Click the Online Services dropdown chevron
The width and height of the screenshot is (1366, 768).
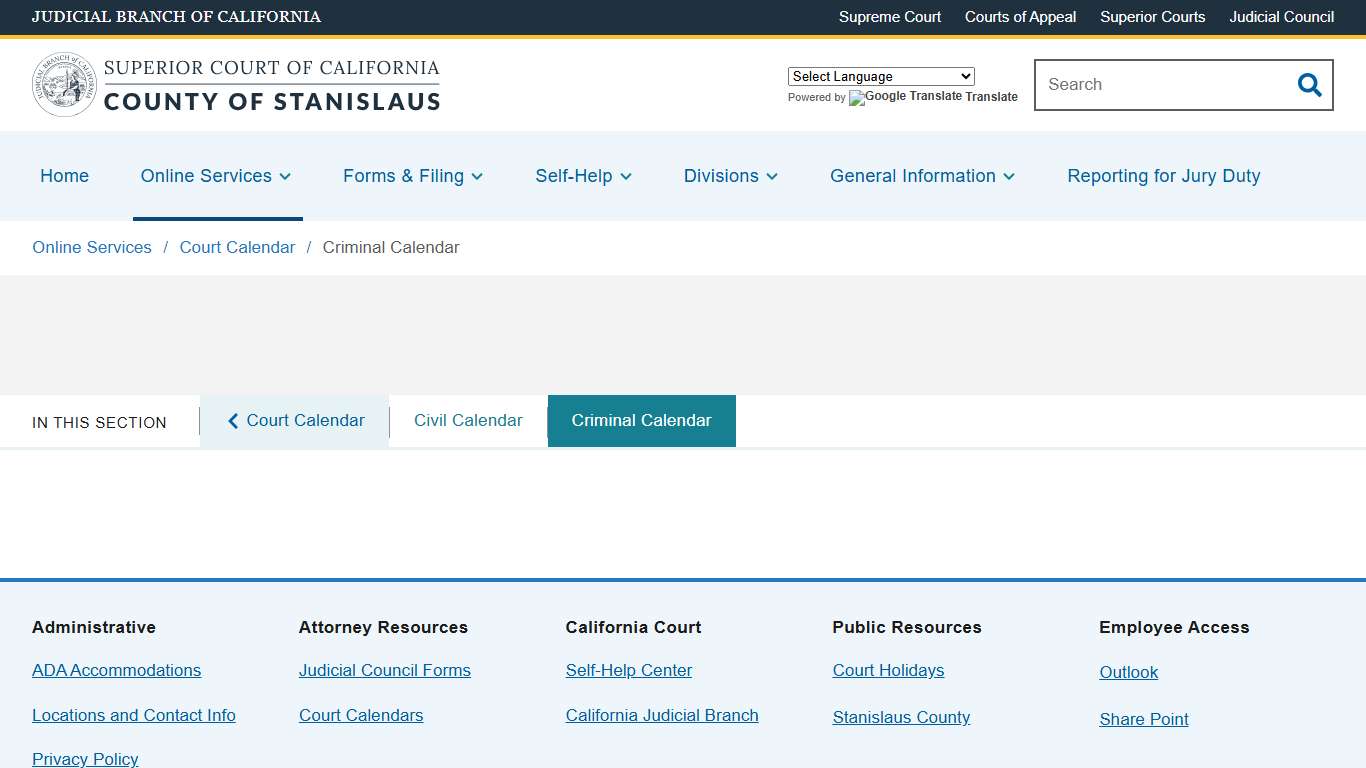284,176
